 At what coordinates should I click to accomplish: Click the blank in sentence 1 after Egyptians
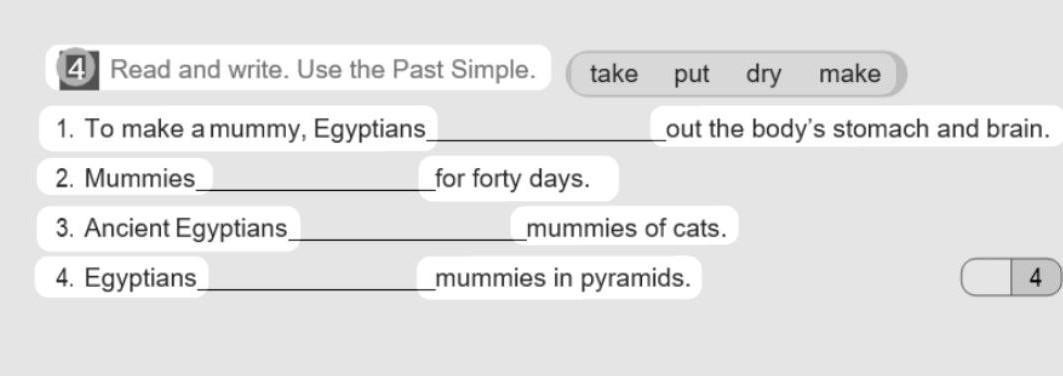(x=546, y=132)
